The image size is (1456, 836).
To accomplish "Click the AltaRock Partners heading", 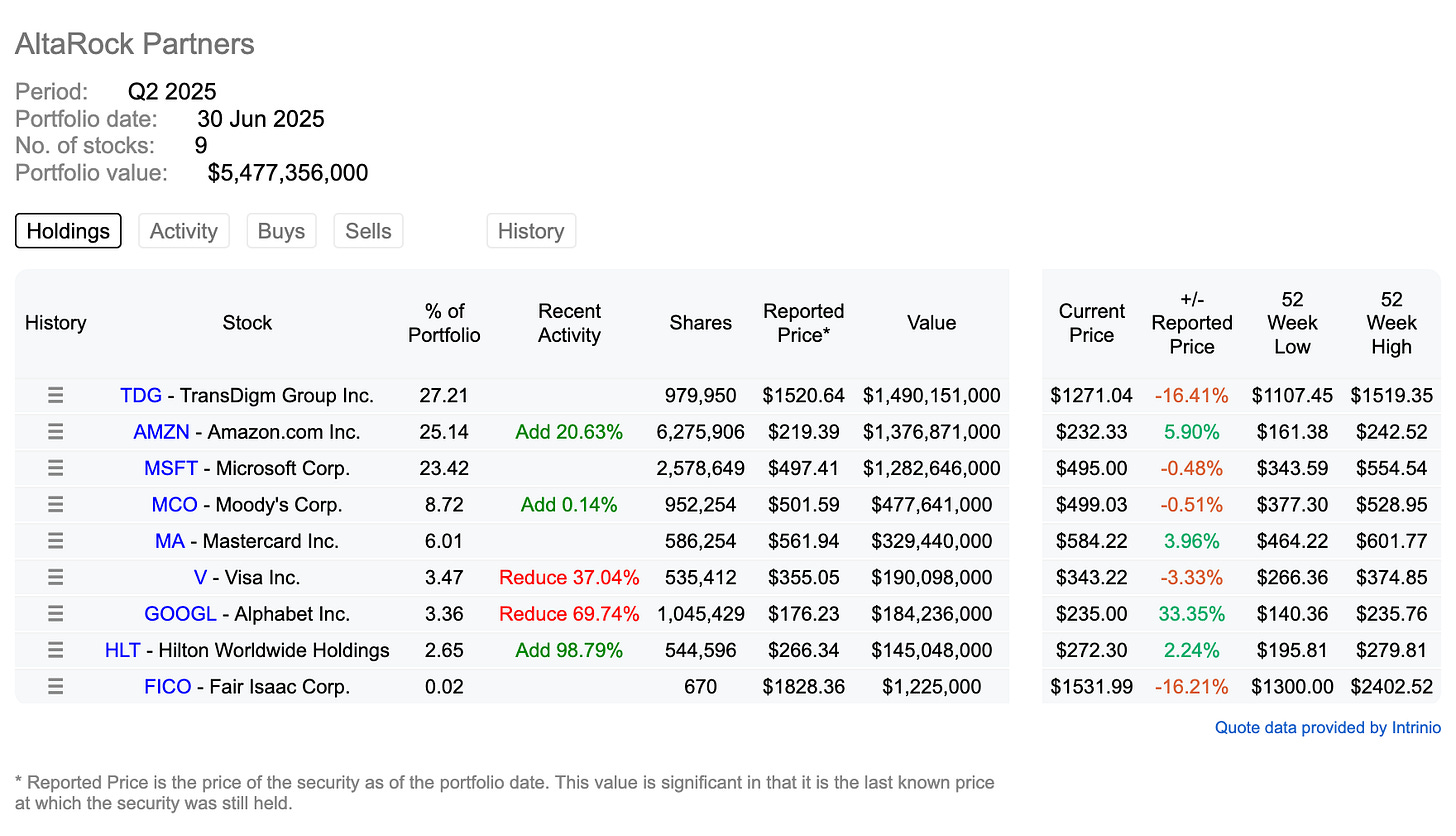I will 135,44.
